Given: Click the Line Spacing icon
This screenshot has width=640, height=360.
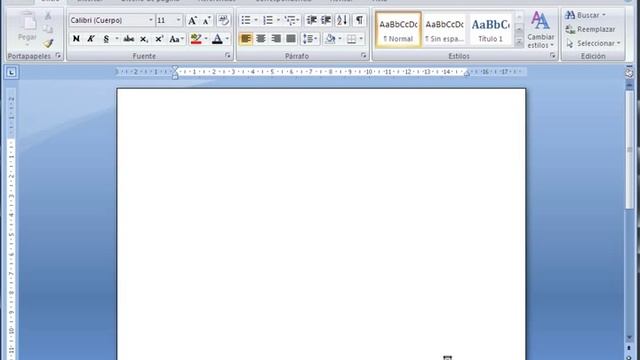Looking at the screenshot, I should tap(307, 39).
